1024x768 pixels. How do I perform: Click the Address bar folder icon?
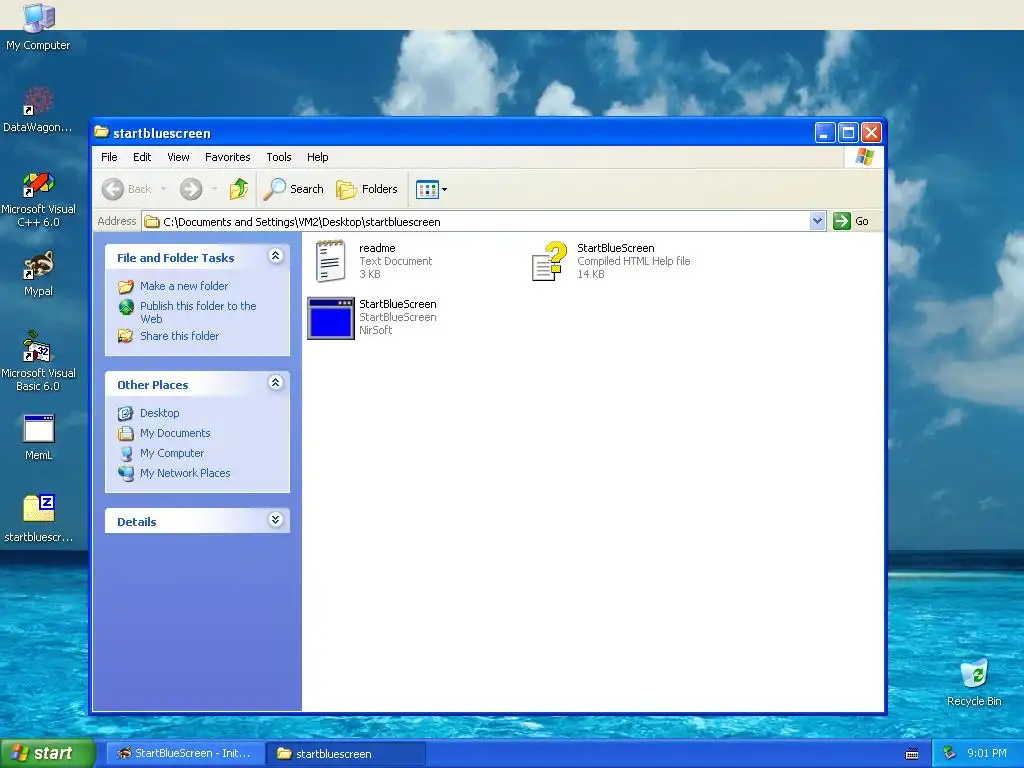152,222
